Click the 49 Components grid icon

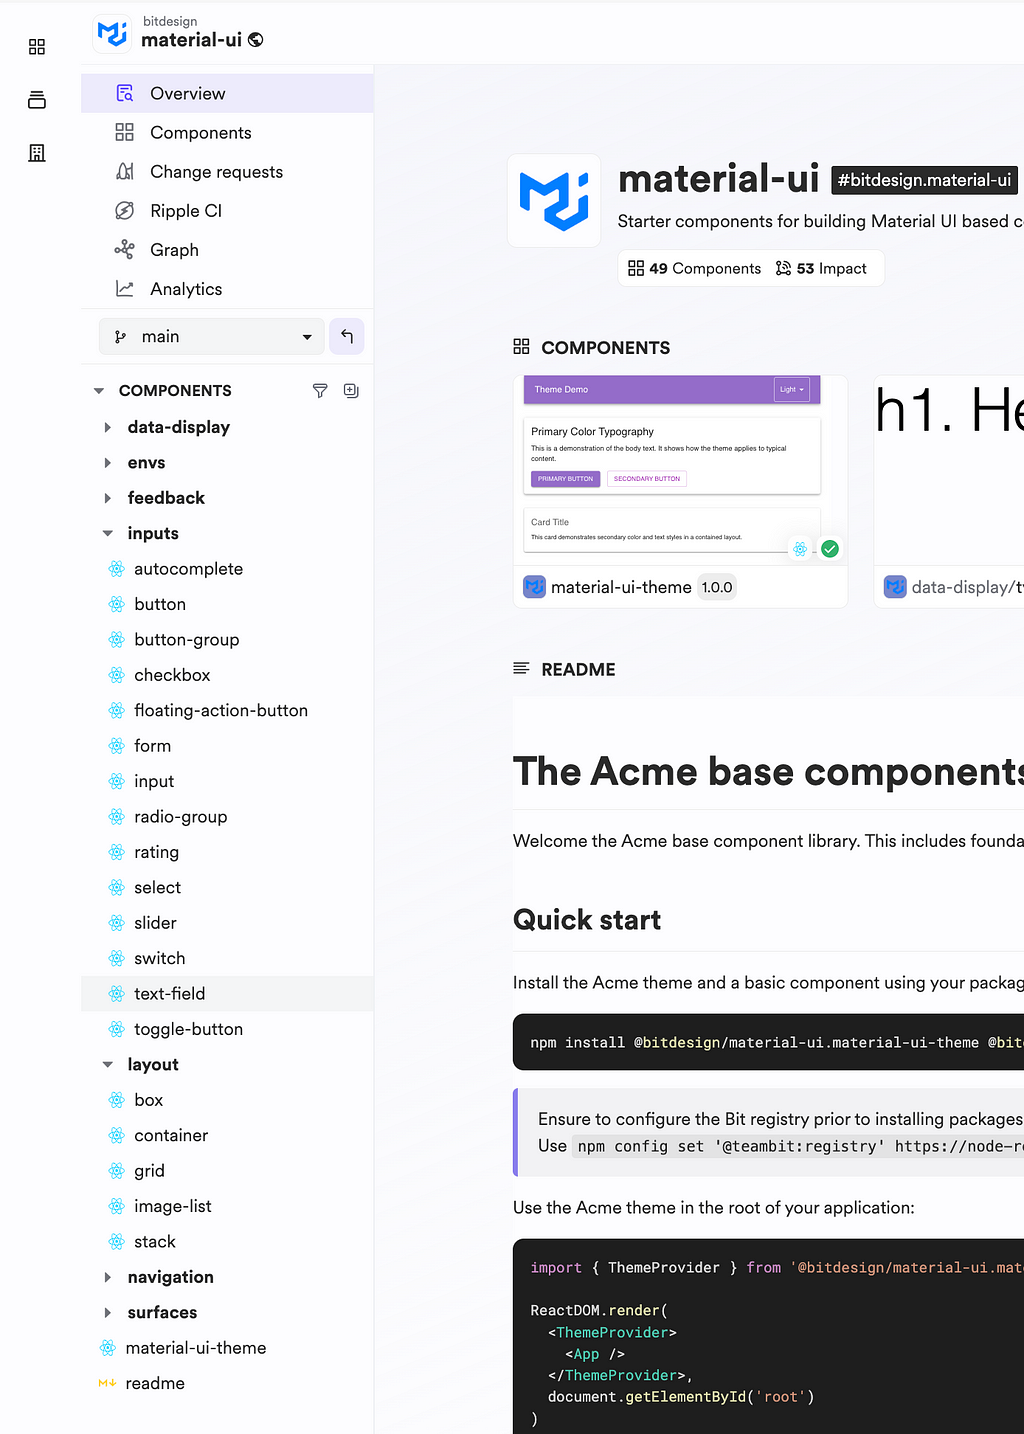(636, 268)
